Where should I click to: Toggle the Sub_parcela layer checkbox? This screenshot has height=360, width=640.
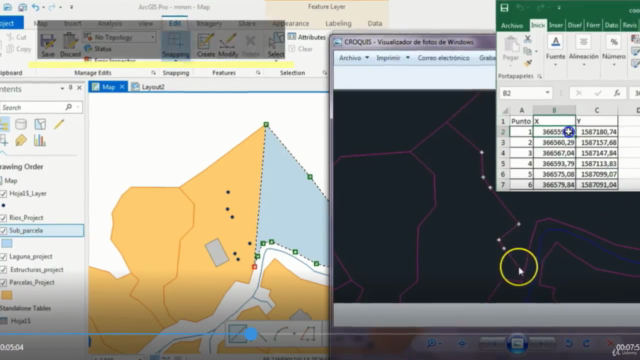4,231
